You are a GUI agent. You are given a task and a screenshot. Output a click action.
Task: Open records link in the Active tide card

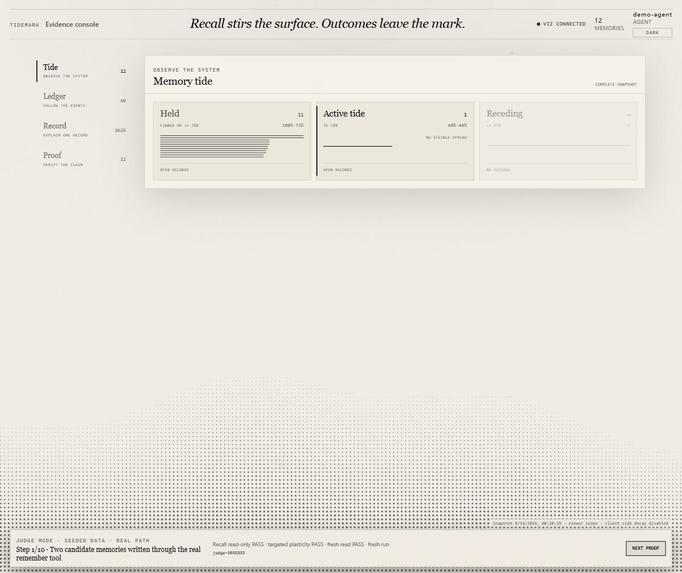[338, 170]
